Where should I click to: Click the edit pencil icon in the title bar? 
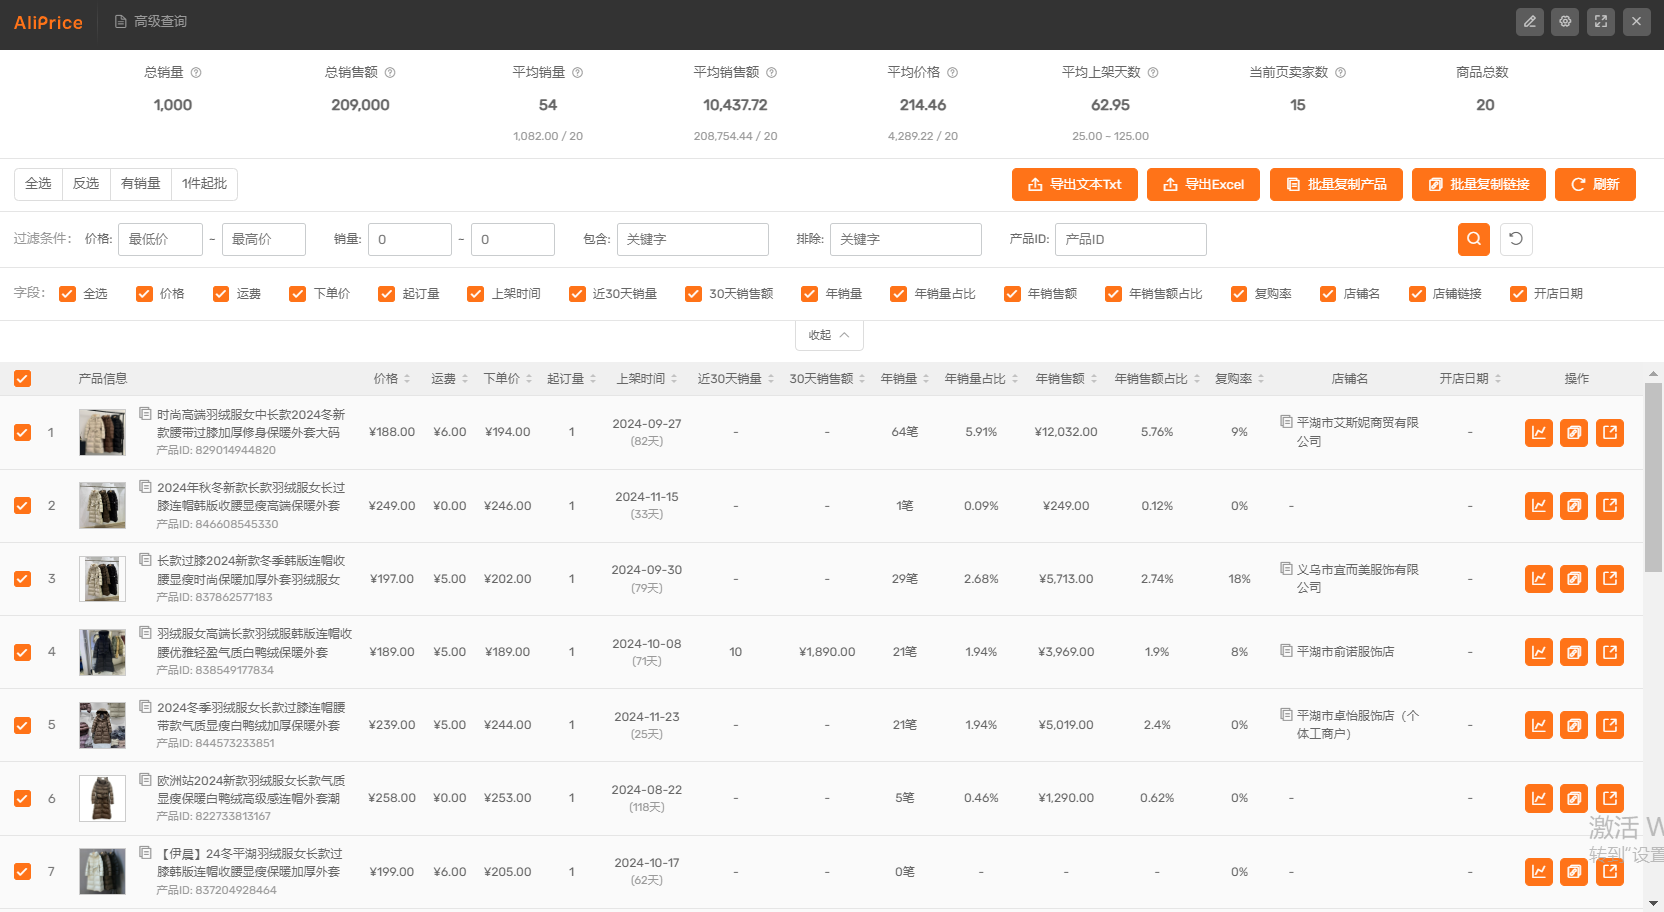1530,21
